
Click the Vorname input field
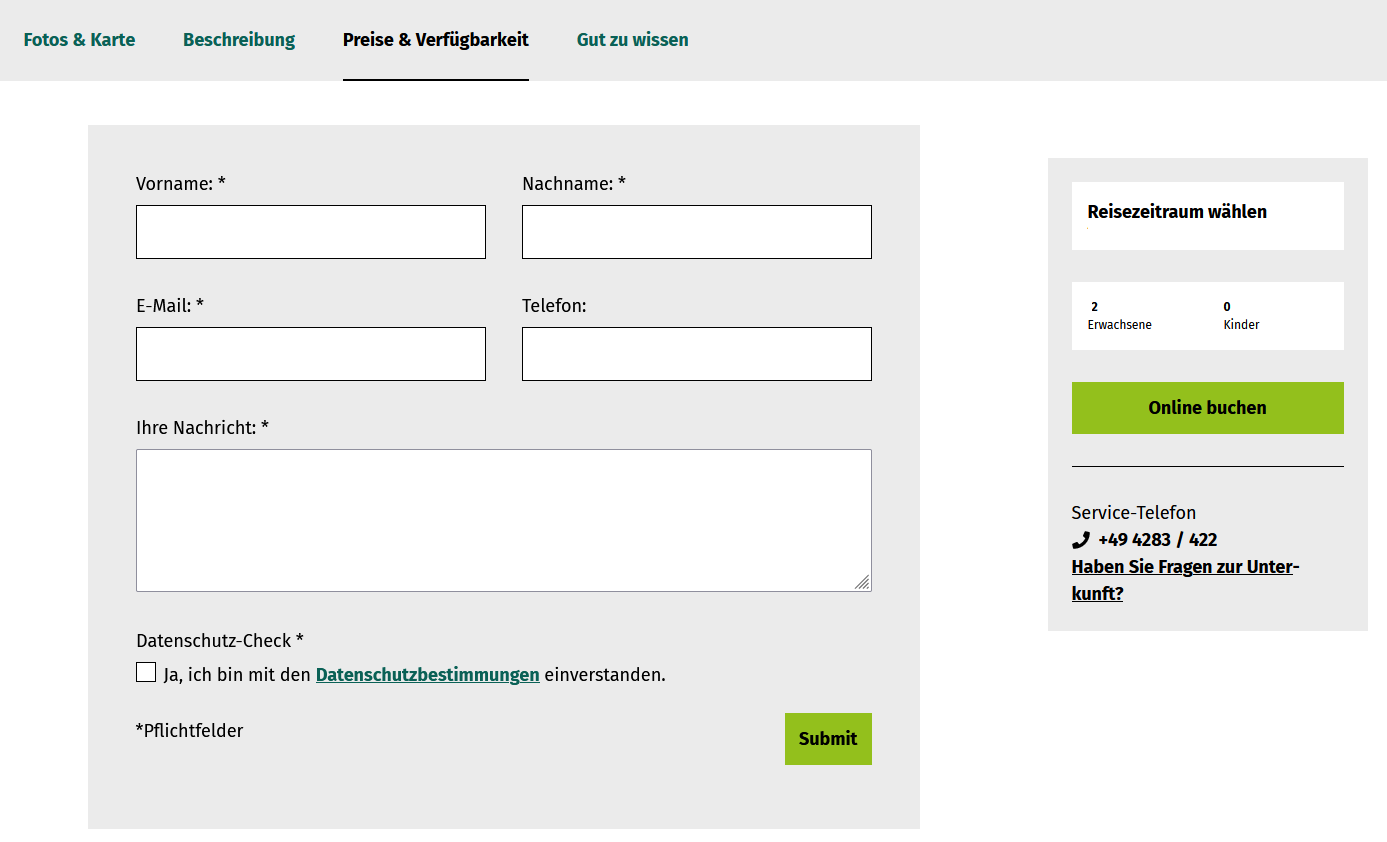311,232
